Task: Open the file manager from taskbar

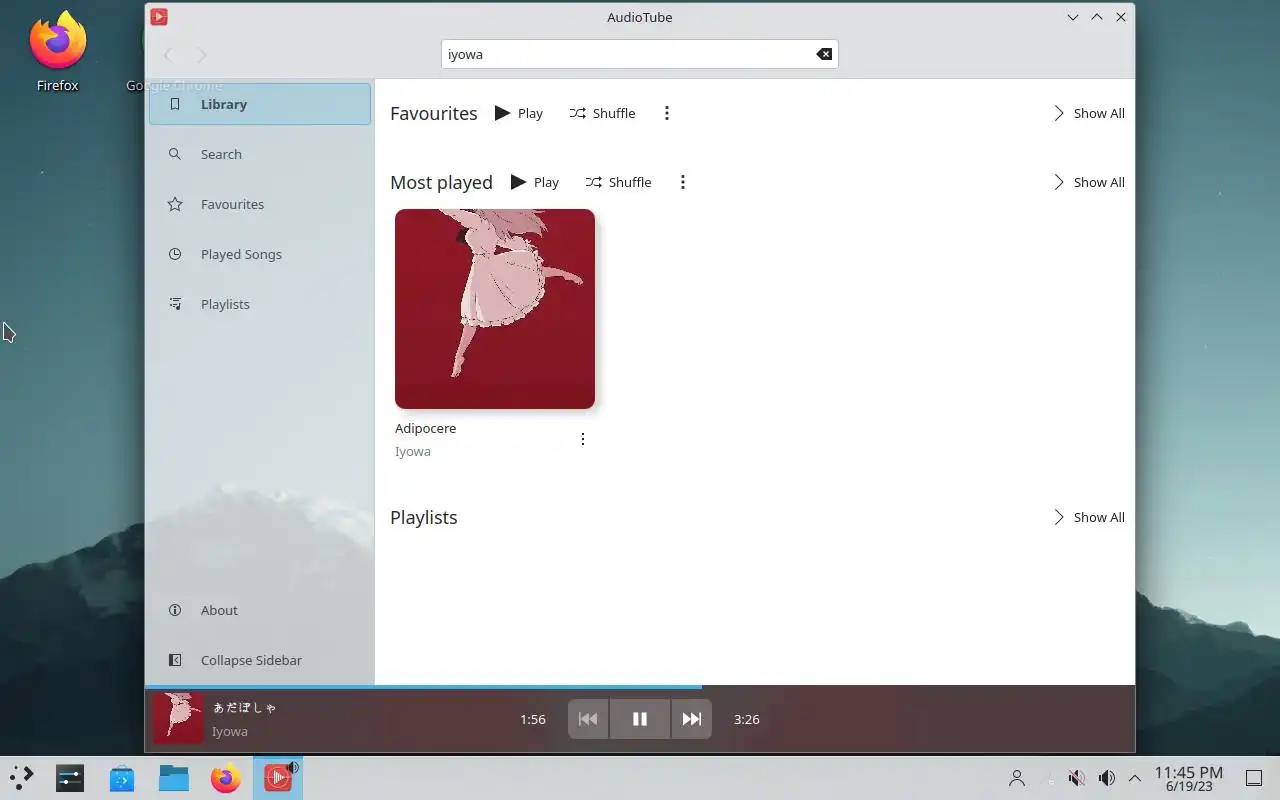Action: [x=174, y=778]
